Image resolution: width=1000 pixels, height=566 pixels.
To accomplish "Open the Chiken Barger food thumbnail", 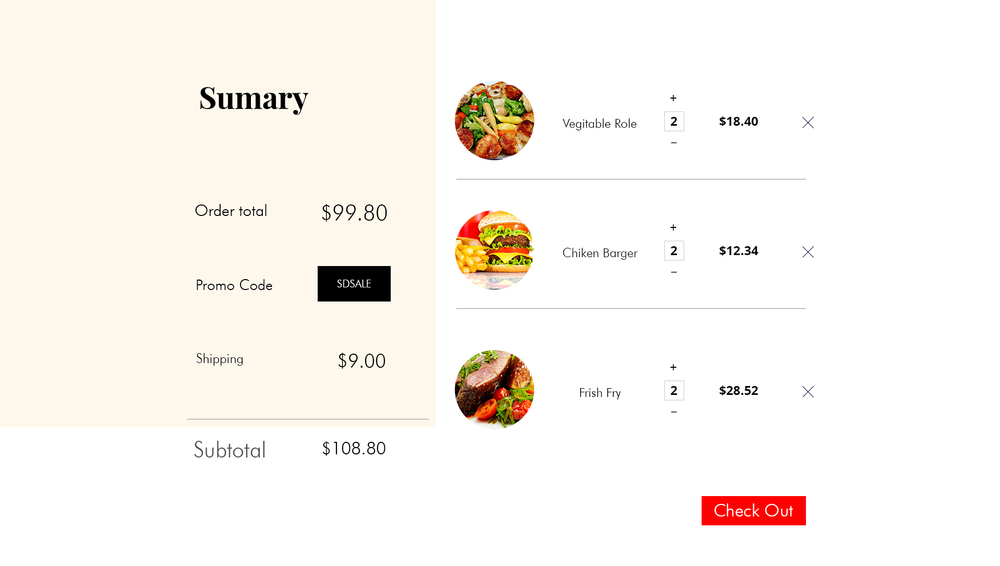I will coord(494,250).
